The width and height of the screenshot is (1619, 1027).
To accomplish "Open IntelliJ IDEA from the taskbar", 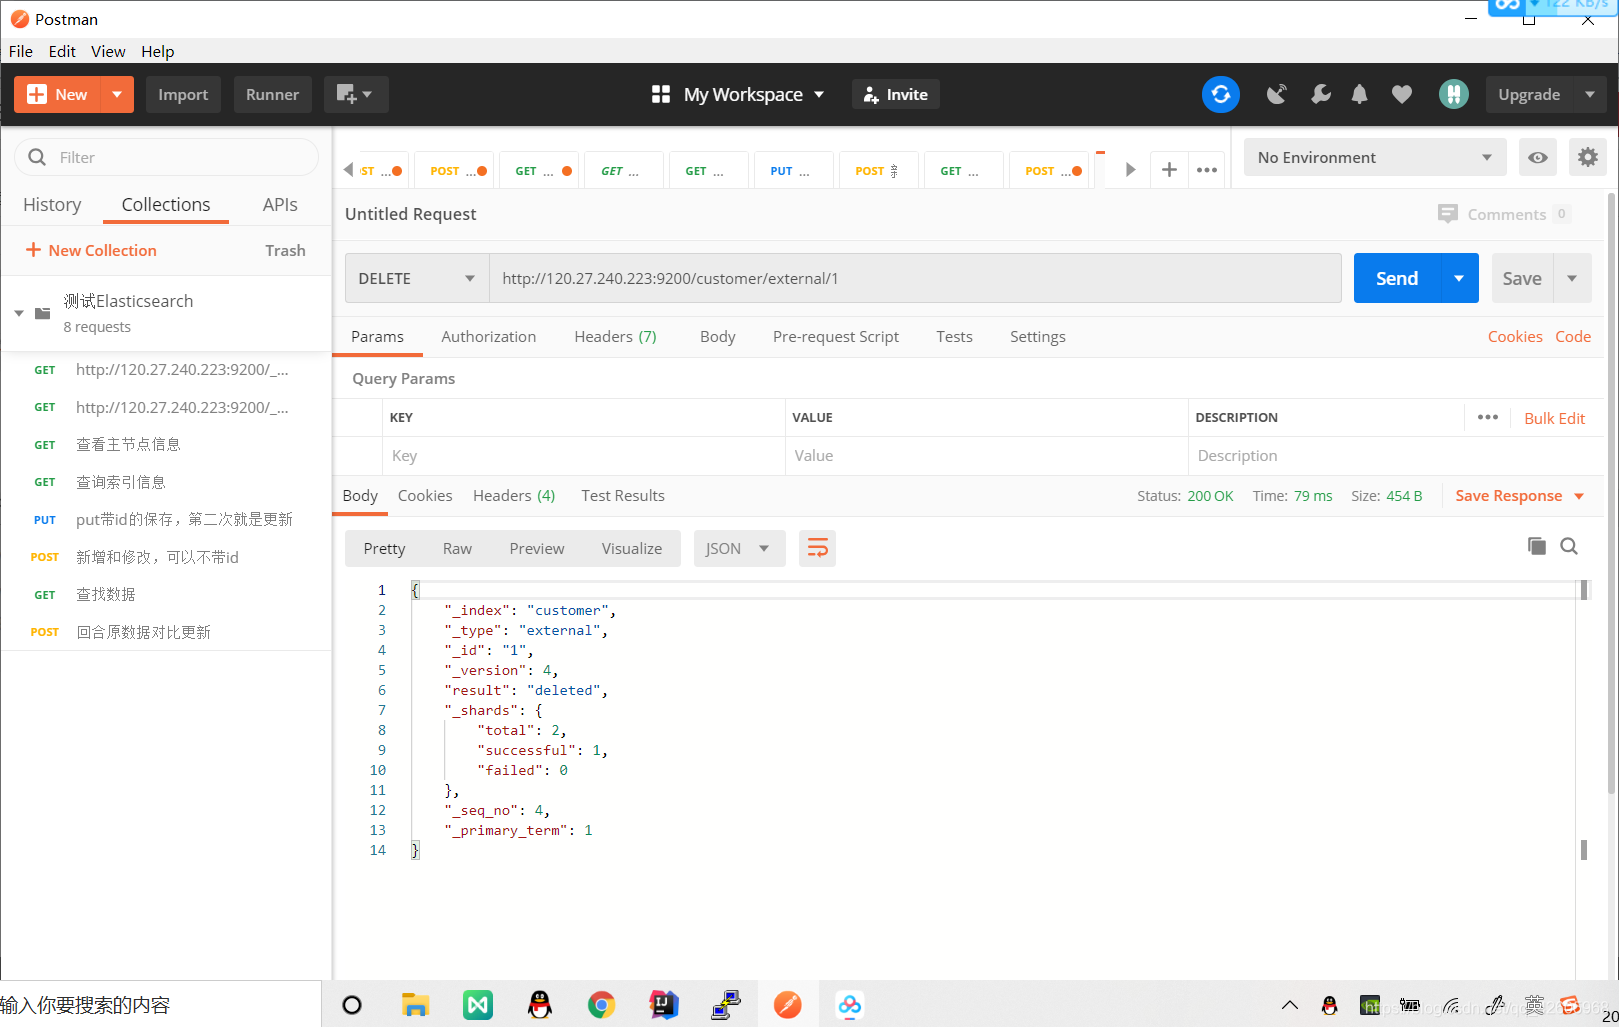I will coord(663,1005).
